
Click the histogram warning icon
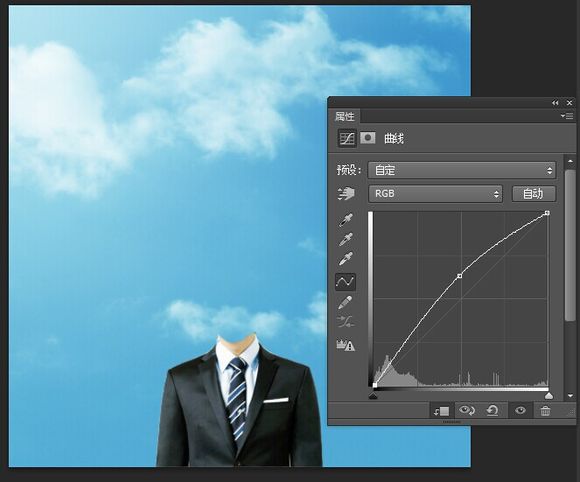pyautogui.click(x=345, y=345)
